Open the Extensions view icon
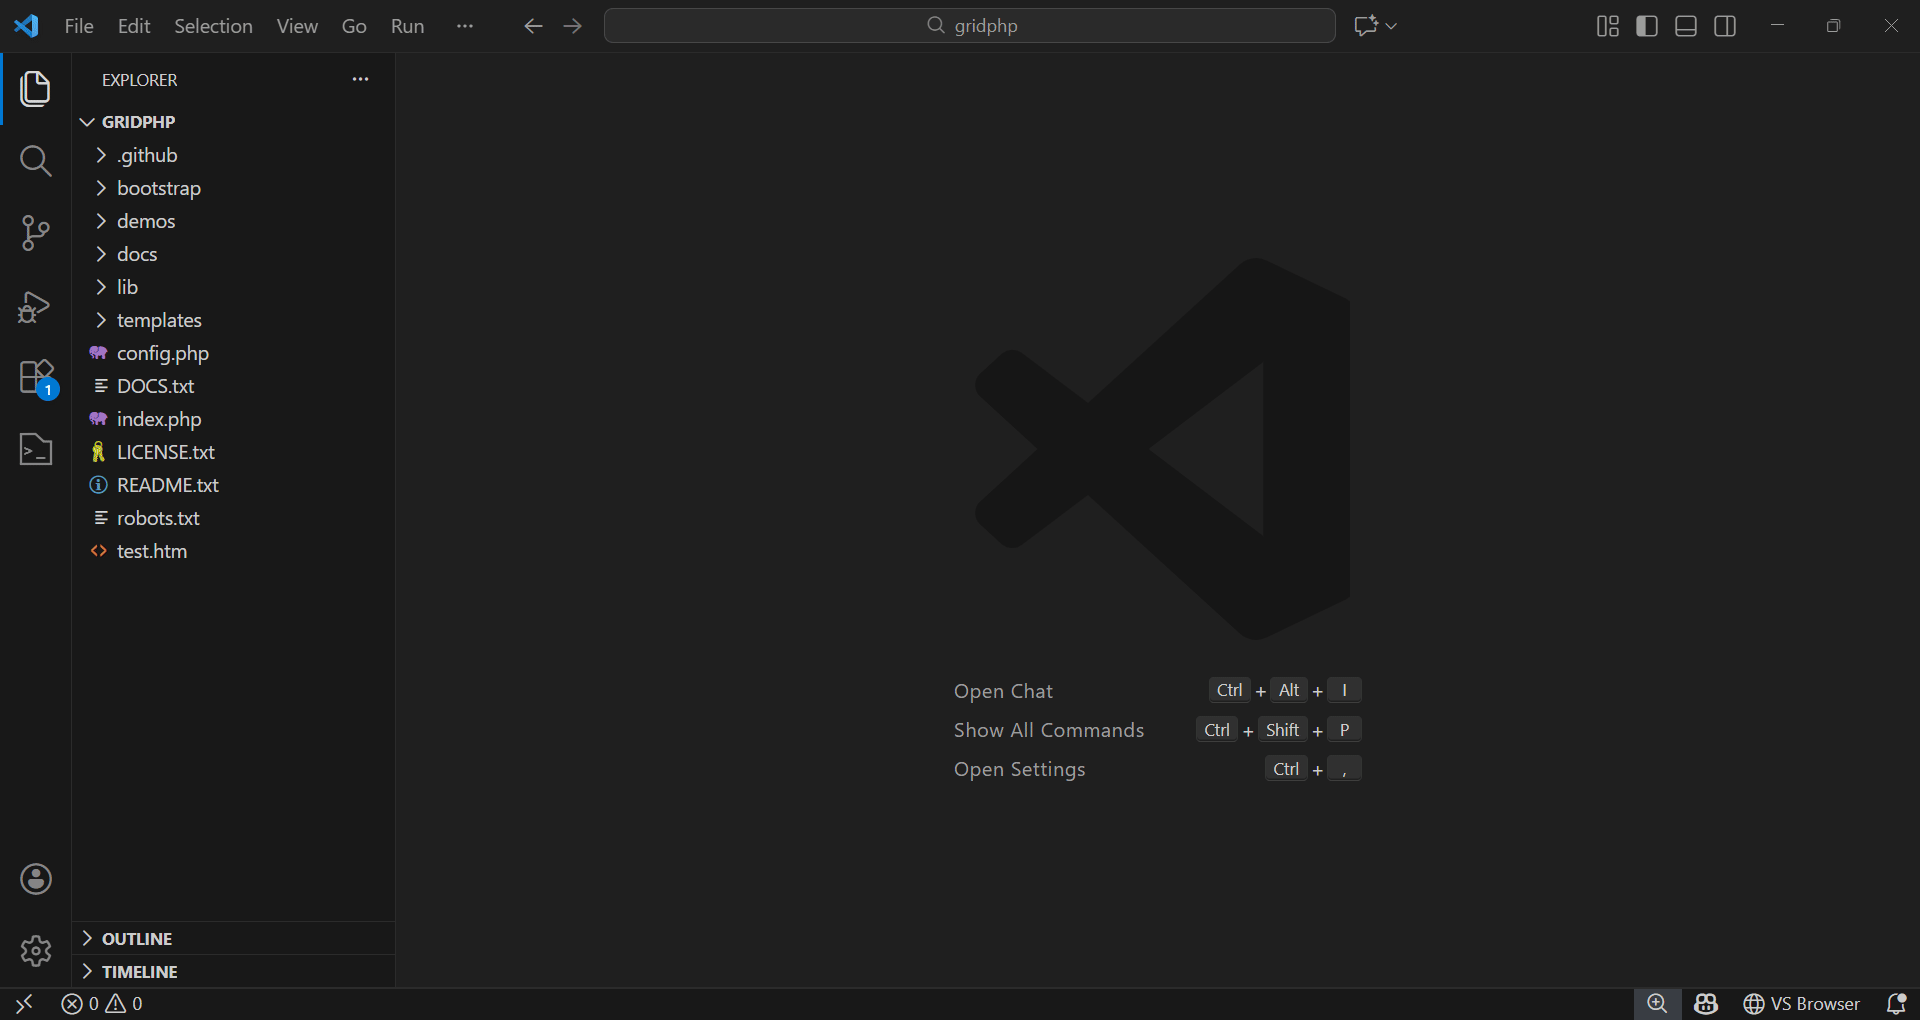Image resolution: width=1920 pixels, height=1020 pixels. (36, 378)
